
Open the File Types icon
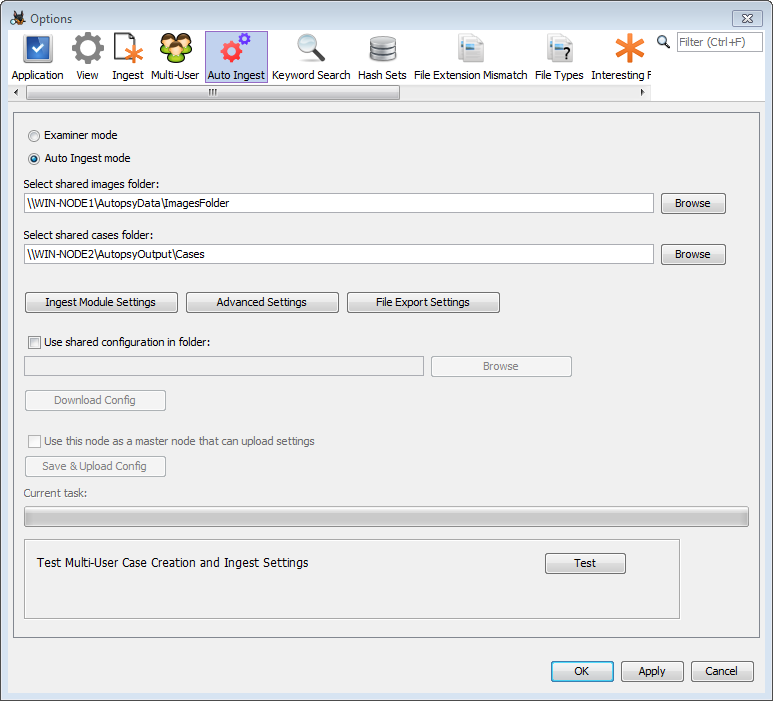click(x=559, y=50)
